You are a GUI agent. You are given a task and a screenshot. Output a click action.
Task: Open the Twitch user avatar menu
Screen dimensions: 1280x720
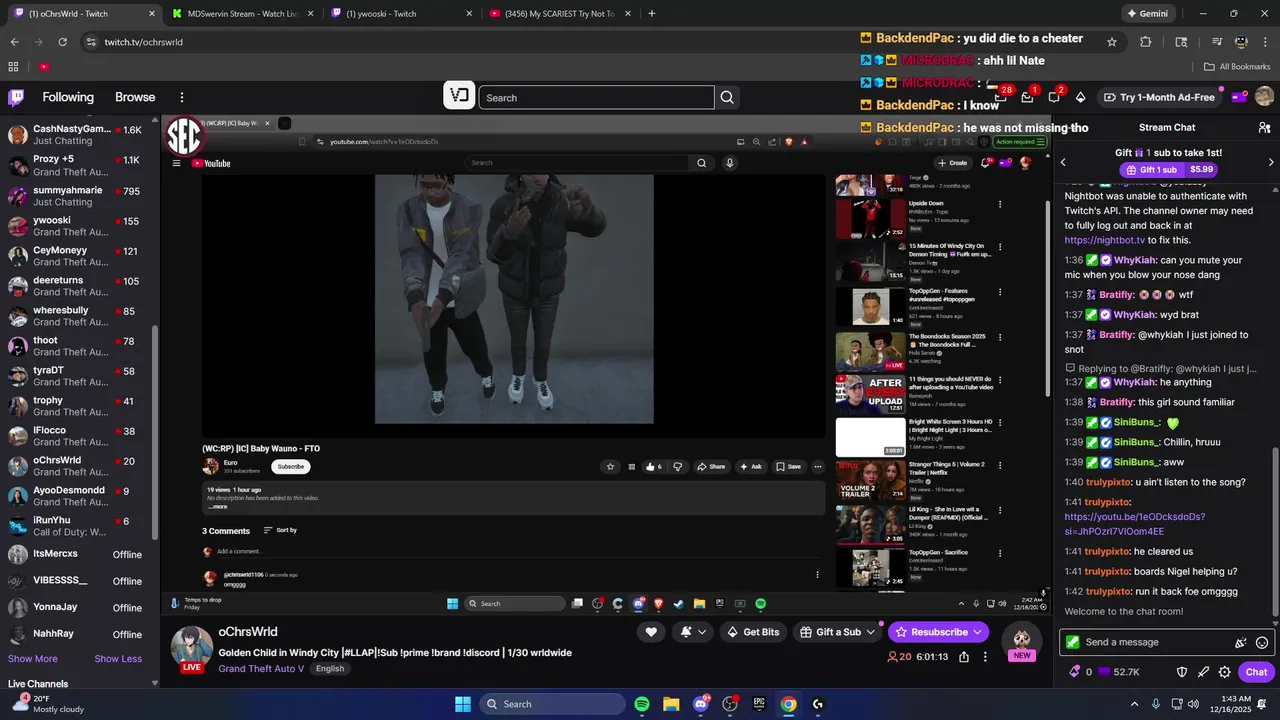tap(1264, 97)
